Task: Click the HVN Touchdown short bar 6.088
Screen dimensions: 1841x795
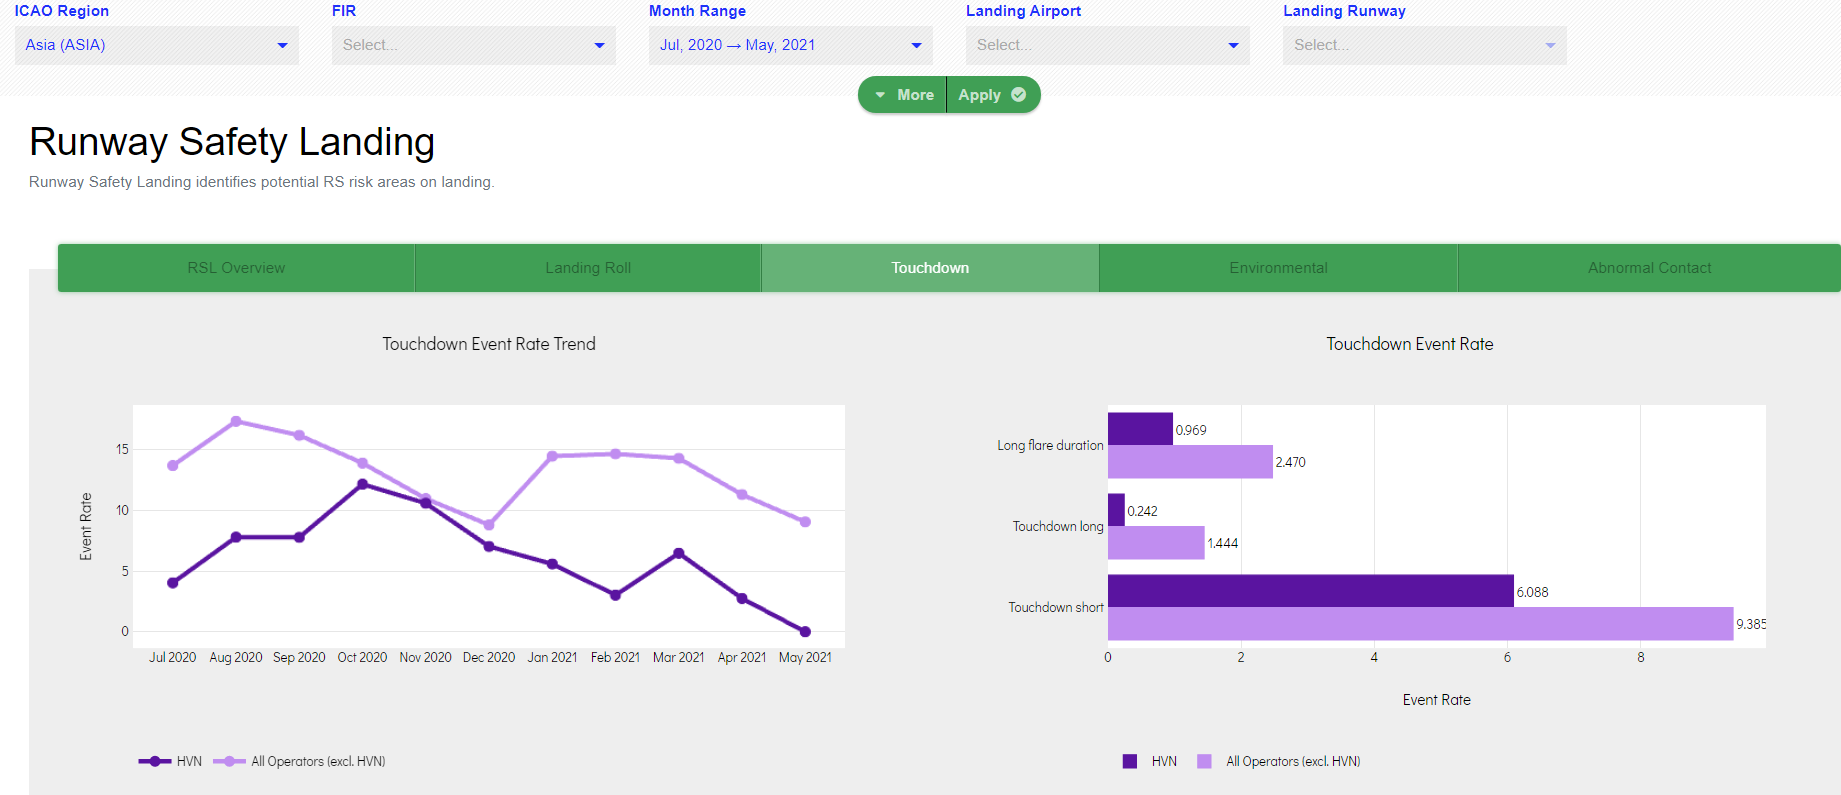Action: pyautogui.click(x=1310, y=591)
